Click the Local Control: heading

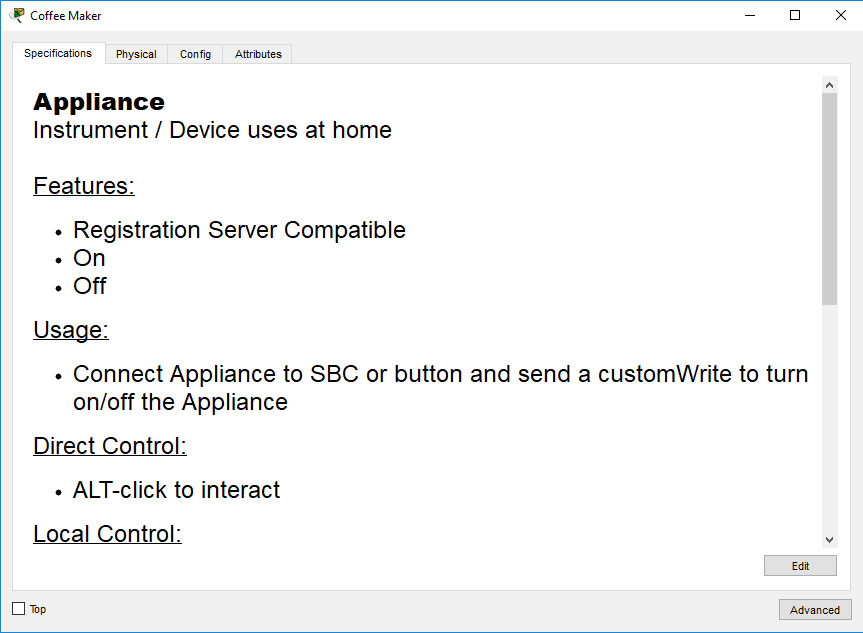pyautogui.click(x=107, y=534)
